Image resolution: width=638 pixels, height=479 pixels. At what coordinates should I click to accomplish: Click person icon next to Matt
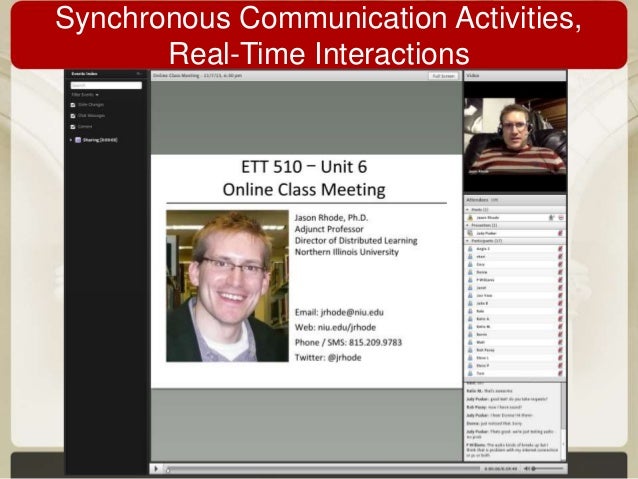[x=470, y=342]
